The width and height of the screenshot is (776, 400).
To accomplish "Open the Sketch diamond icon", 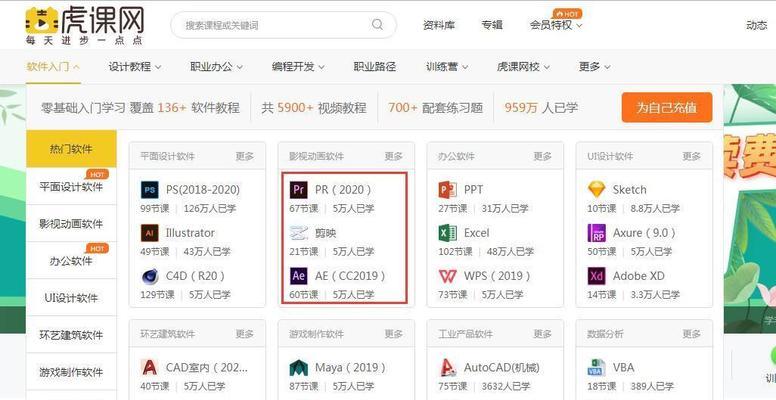I will pos(596,190).
